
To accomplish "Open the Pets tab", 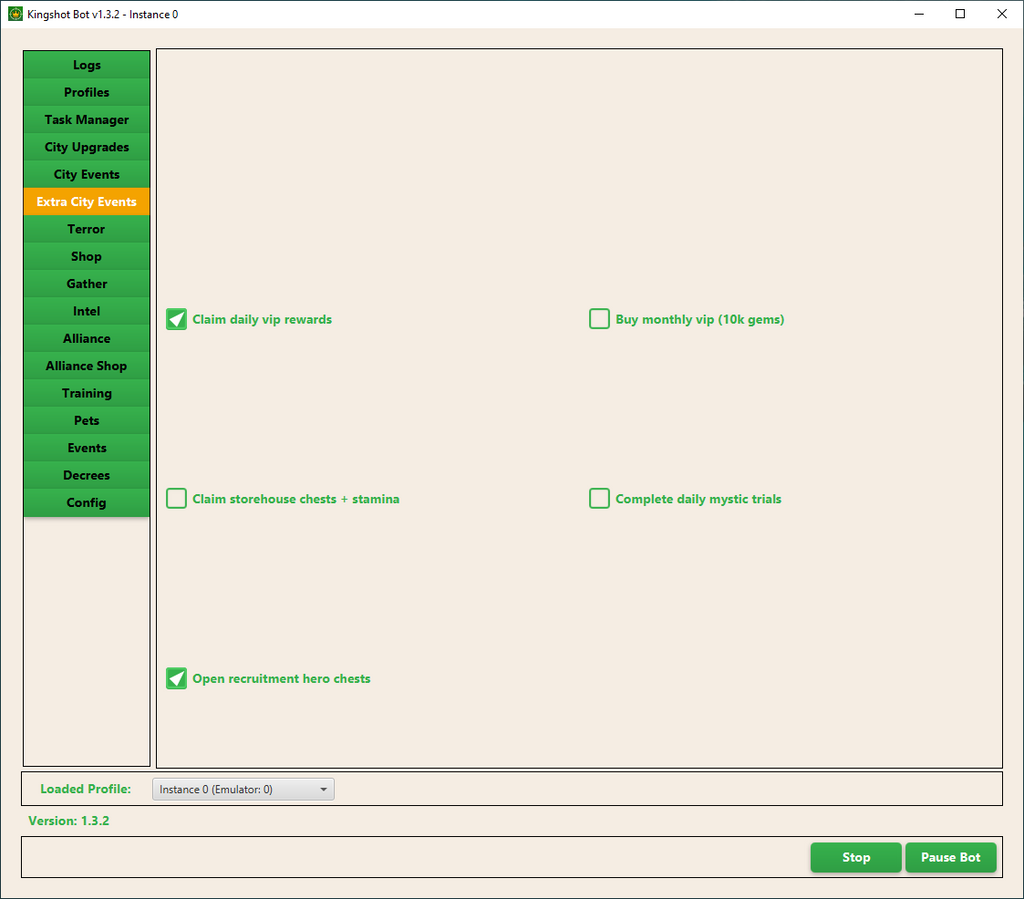I will [87, 421].
